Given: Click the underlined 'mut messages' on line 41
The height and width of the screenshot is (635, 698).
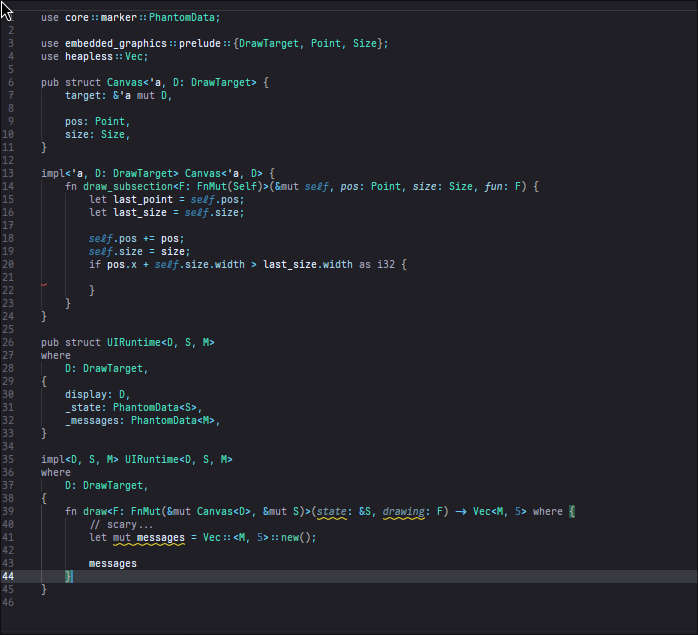Looking at the screenshot, I should click(x=149, y=538).
